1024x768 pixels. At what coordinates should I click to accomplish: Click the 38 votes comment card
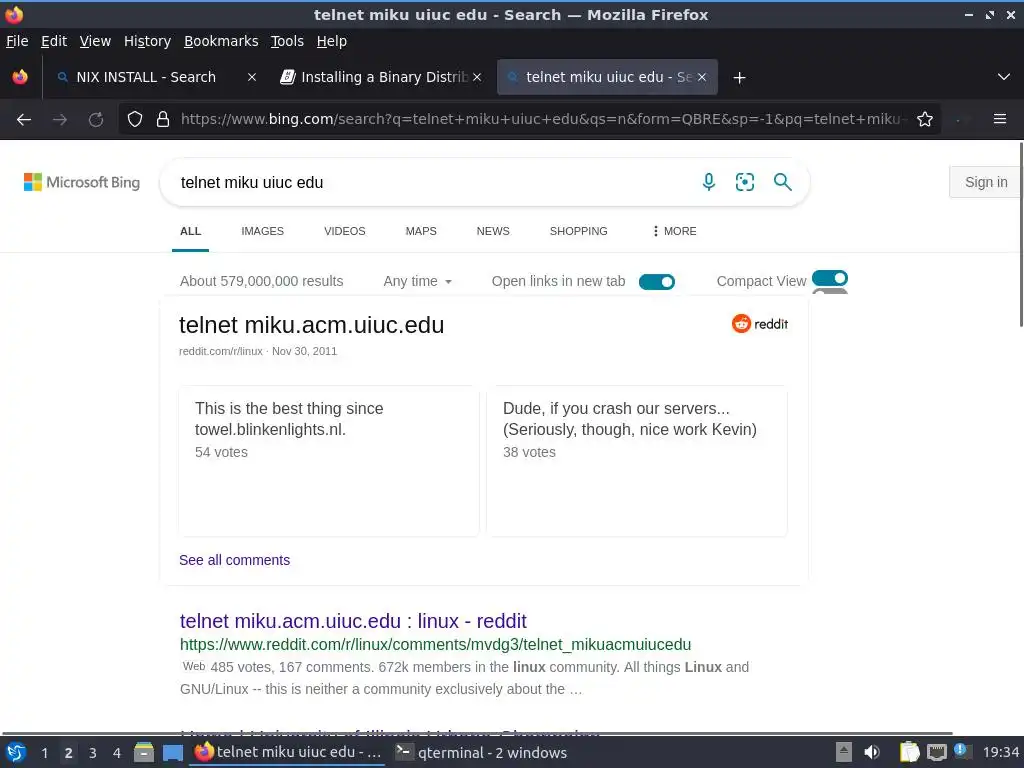click(x=637, y=461)
